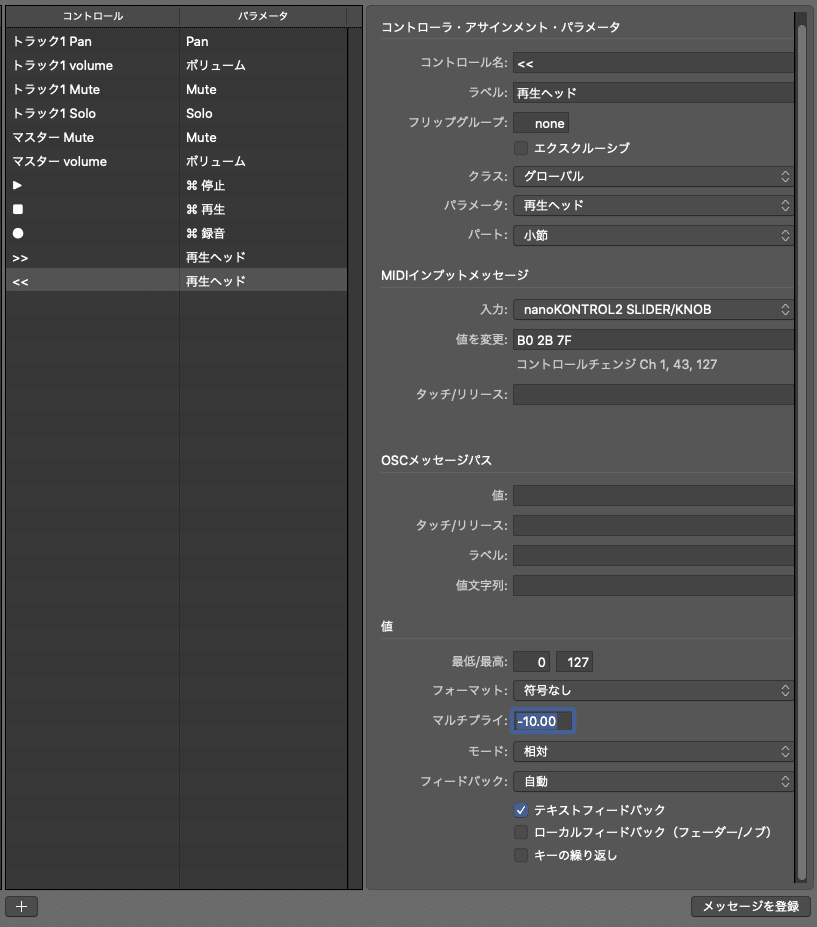Click the 値文字列 input field
Screen dimensions: 817x927
point(653,585)
